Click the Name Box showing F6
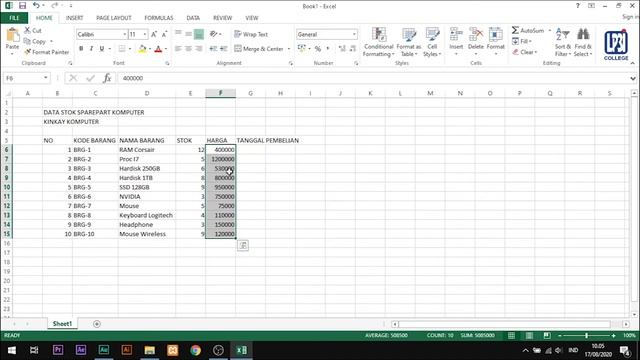This screenshot has width=640, height=360. point(23,78)
